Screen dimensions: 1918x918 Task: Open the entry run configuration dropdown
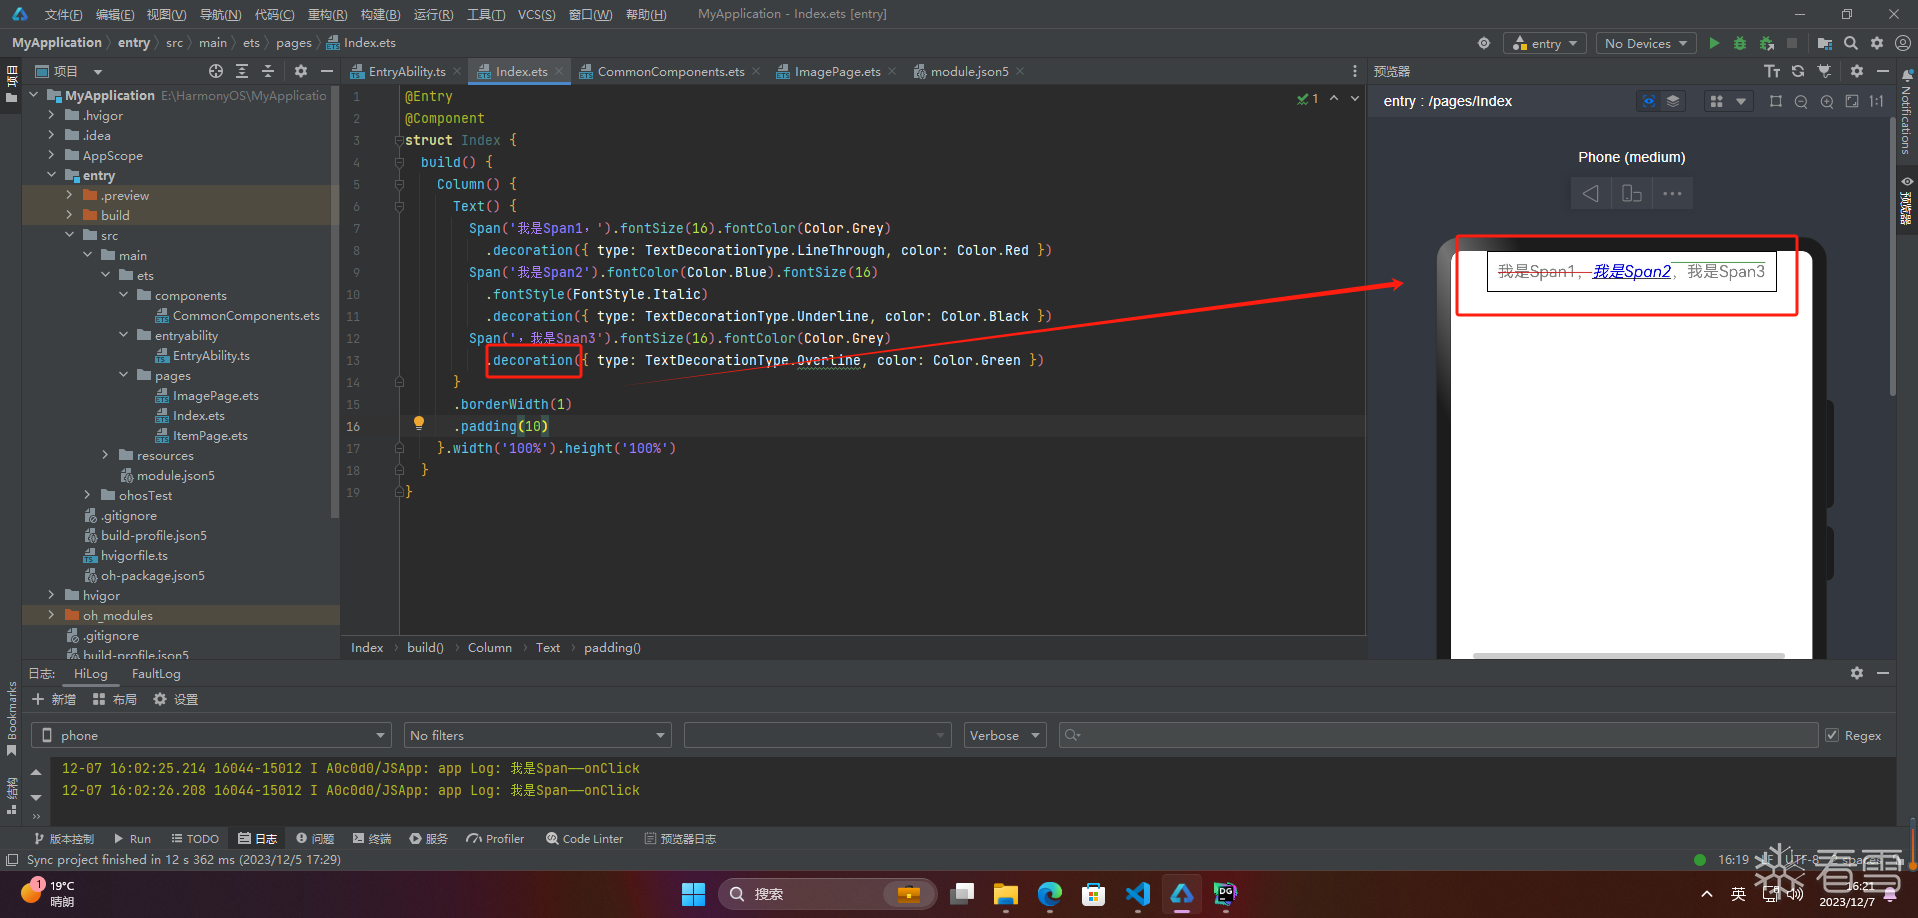[1544, 43]
